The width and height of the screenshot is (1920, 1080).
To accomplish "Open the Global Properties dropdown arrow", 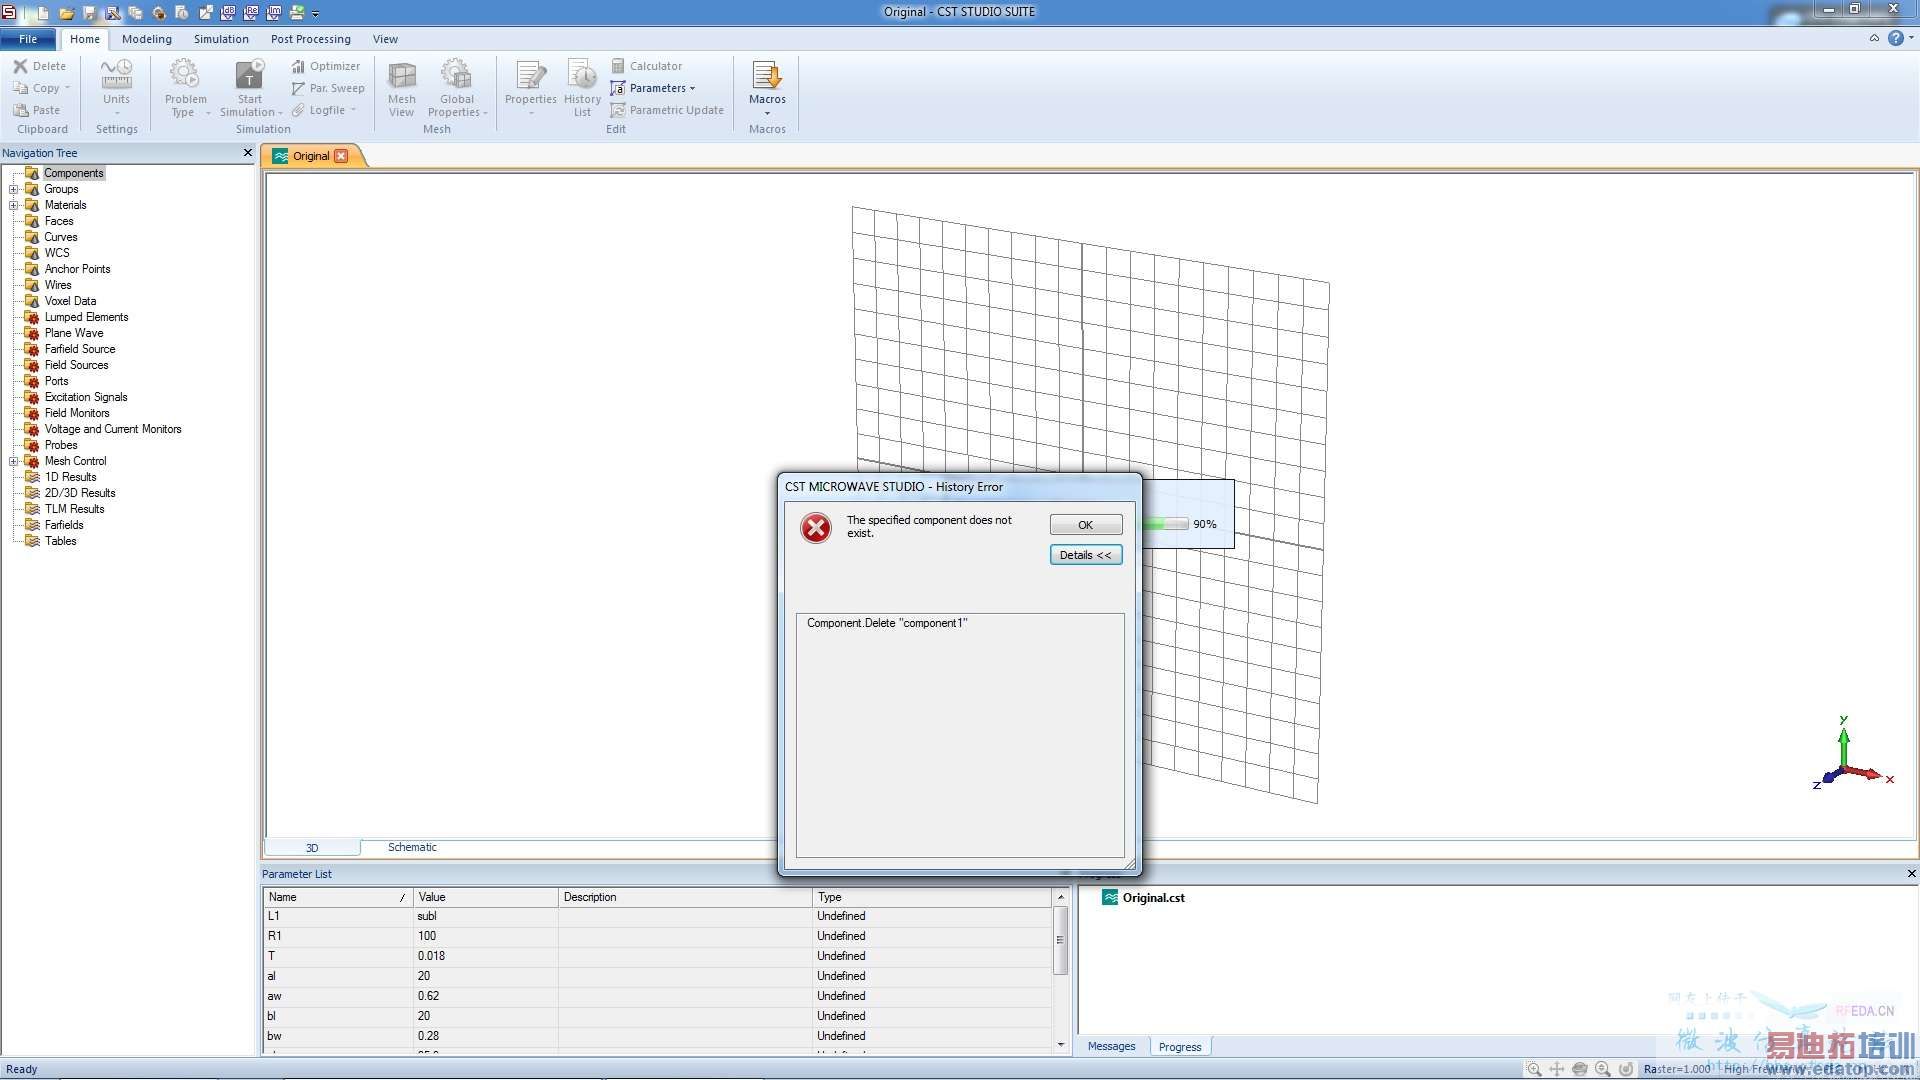I will [485, 113].
